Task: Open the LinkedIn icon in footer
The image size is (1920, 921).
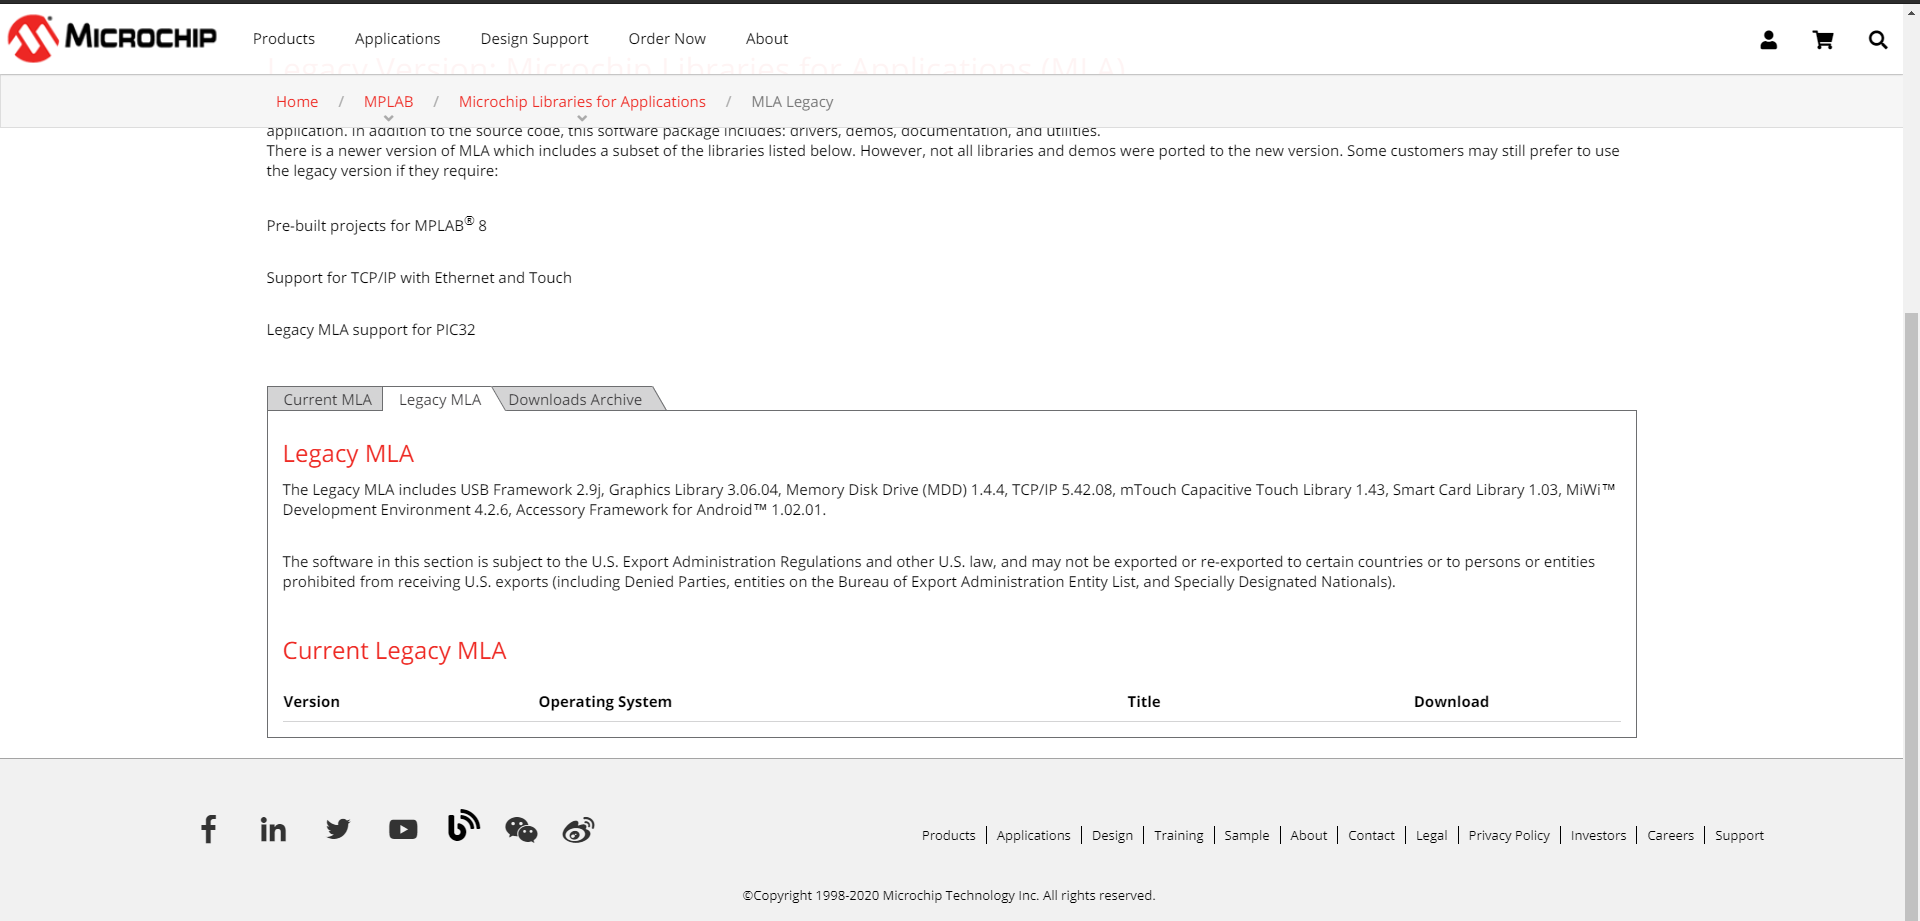Action: pyautogui.click(x=273, y=829)
